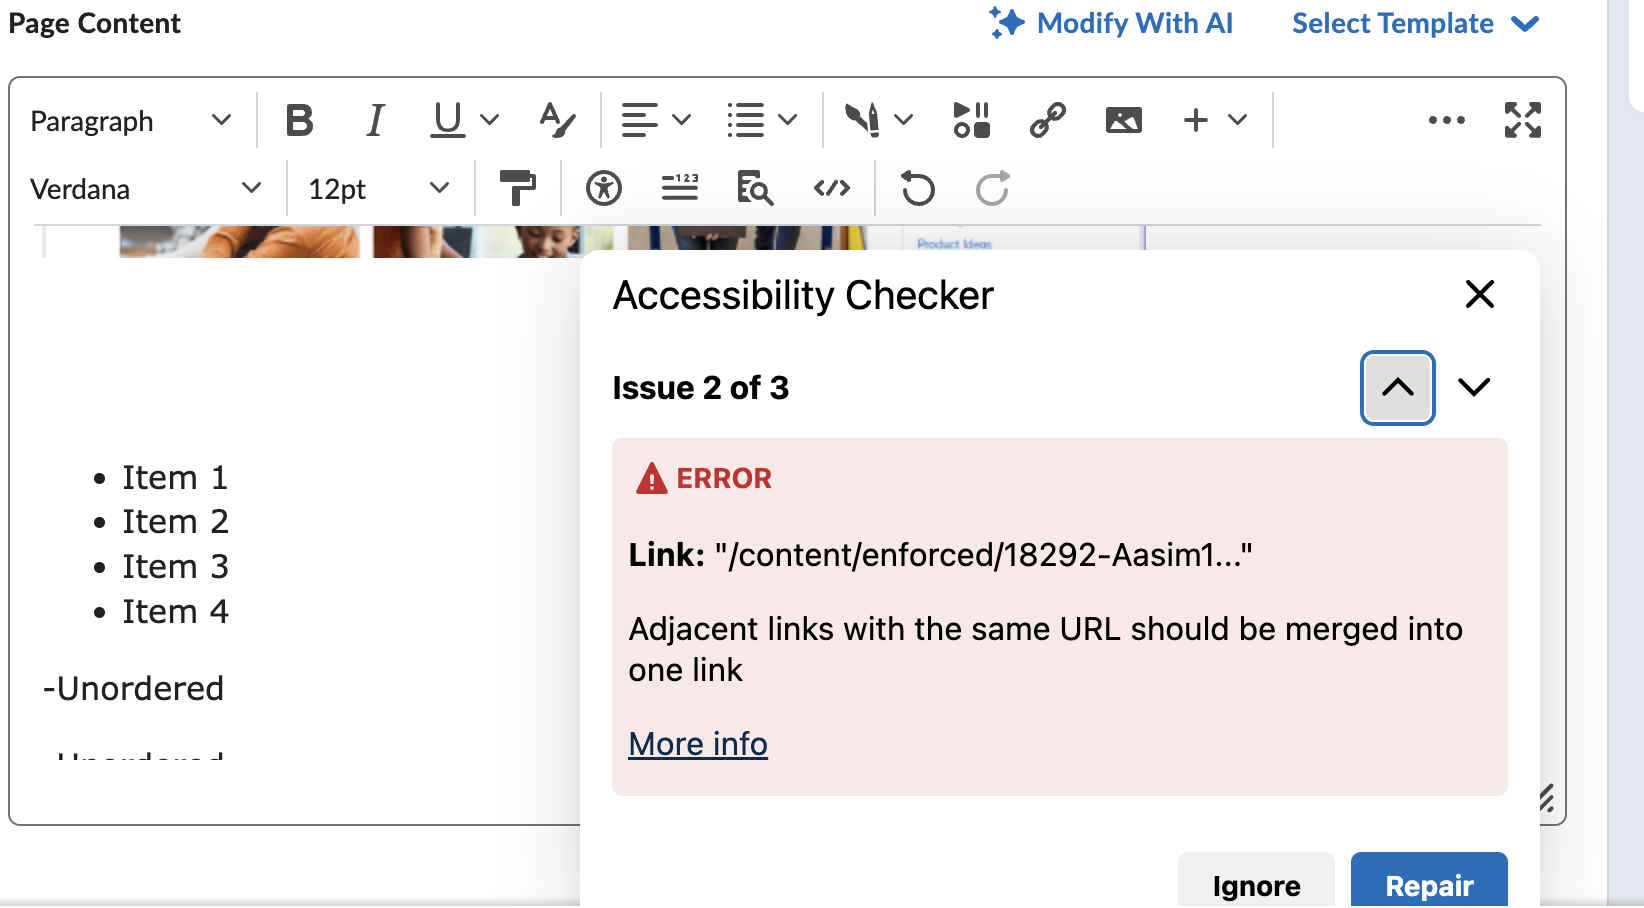The height and width of the screenshot is (908, 1644).
Task: Open the source code editor icon
Action: [831, 188]
